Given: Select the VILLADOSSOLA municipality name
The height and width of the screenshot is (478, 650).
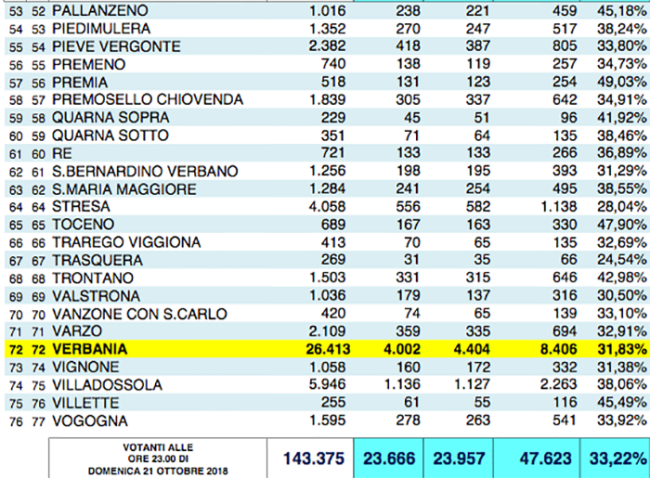Looking at the screenshot, I should point(108,382).
